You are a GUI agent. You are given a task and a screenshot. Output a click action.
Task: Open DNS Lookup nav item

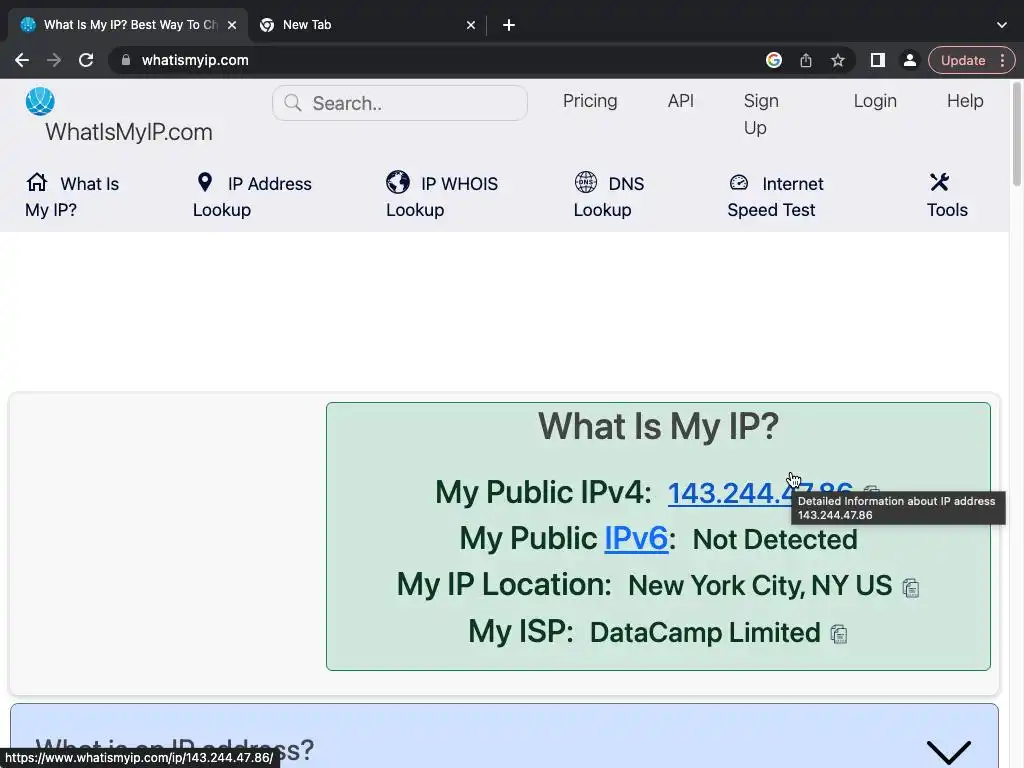click(x=609, y=197)
